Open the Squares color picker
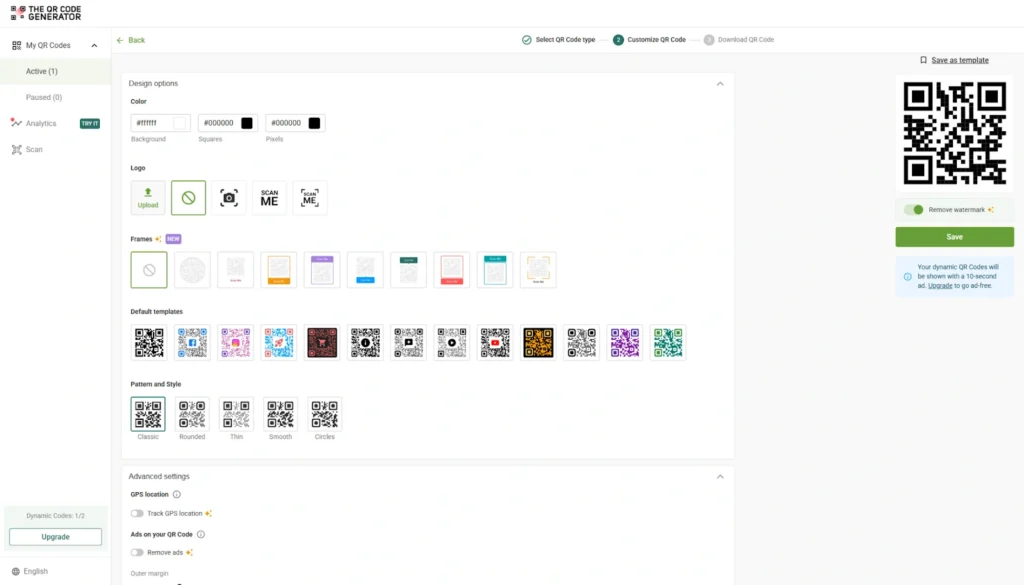This screenshot has height=585, width=1024. 246,122
